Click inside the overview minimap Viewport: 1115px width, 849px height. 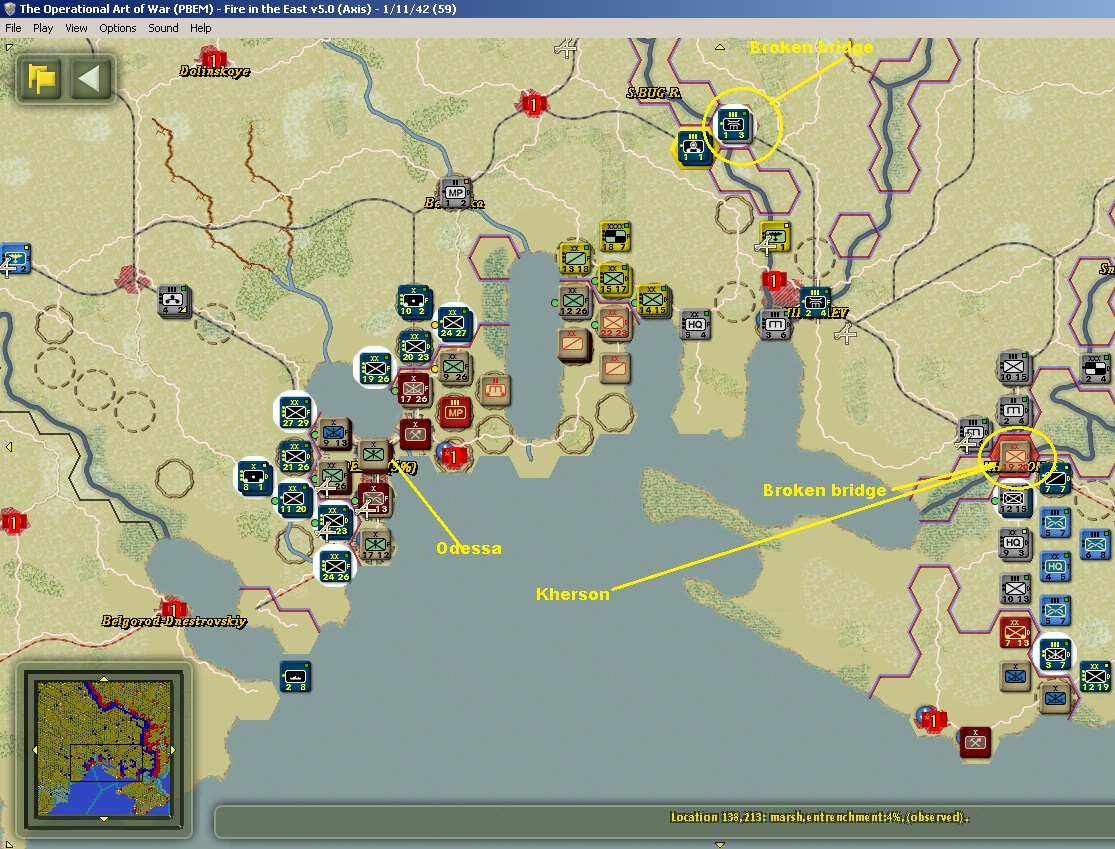[104, 748]
